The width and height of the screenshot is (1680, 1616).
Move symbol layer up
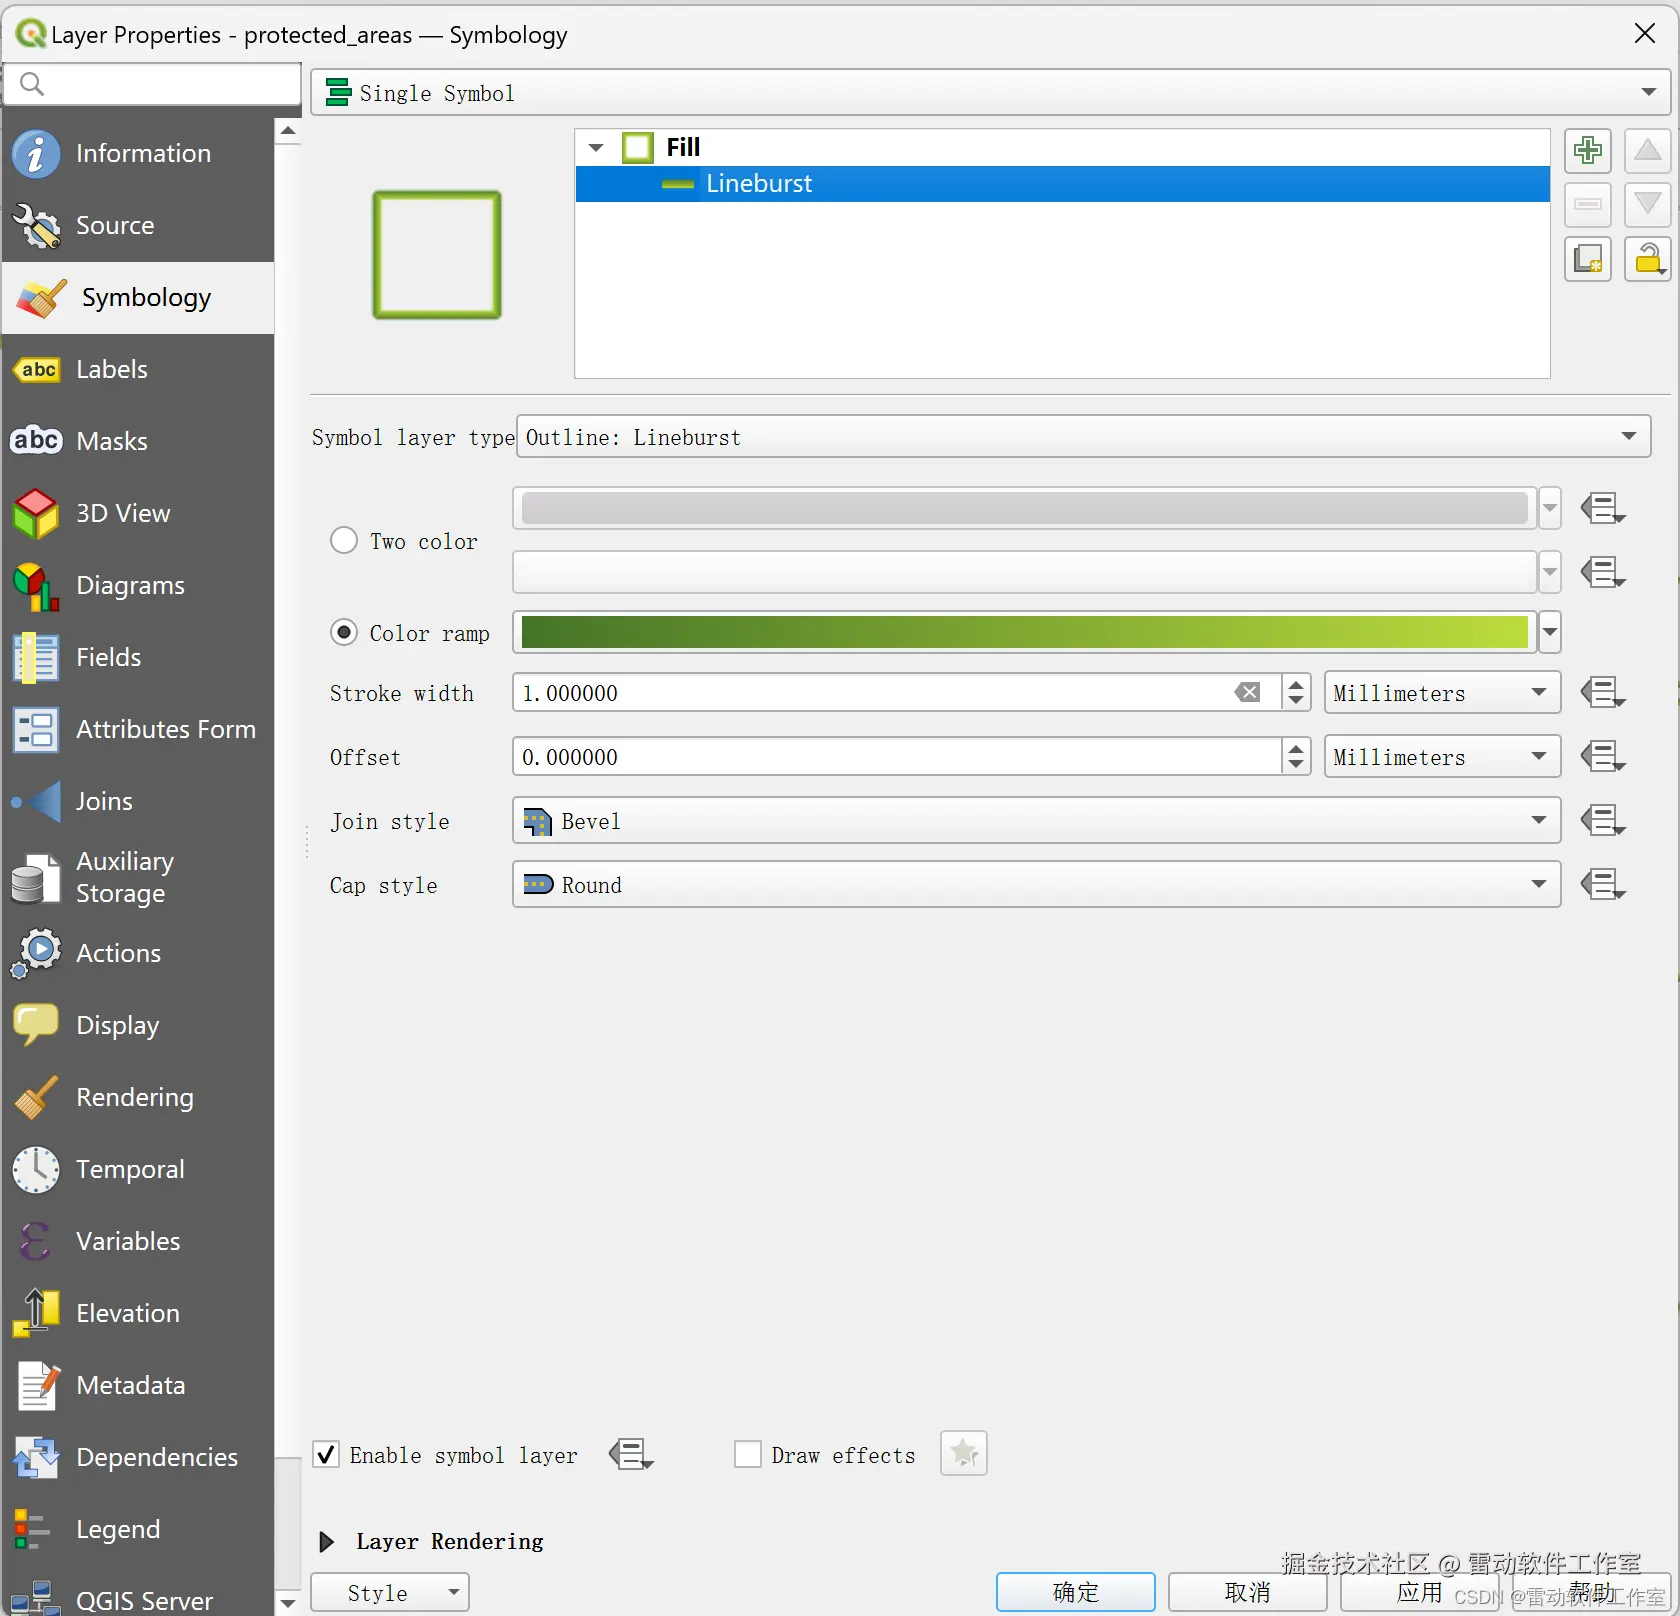click(x=1647, y=151)
